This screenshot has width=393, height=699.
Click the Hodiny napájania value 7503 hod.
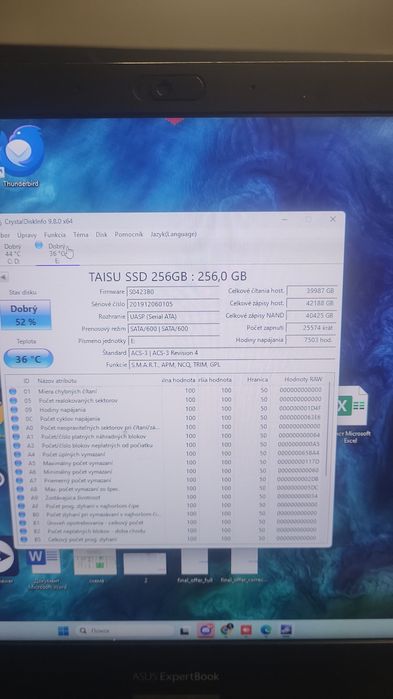311,340
